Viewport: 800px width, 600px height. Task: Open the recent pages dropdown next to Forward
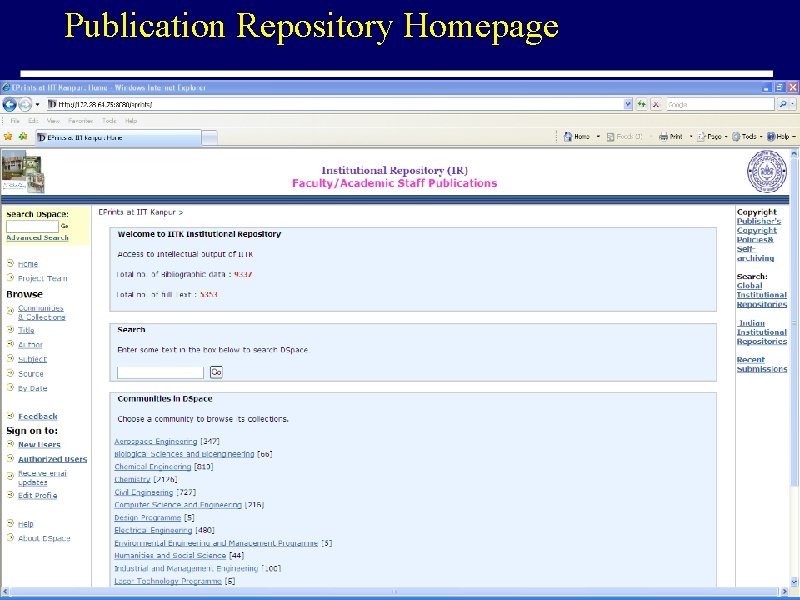point(37,105)
